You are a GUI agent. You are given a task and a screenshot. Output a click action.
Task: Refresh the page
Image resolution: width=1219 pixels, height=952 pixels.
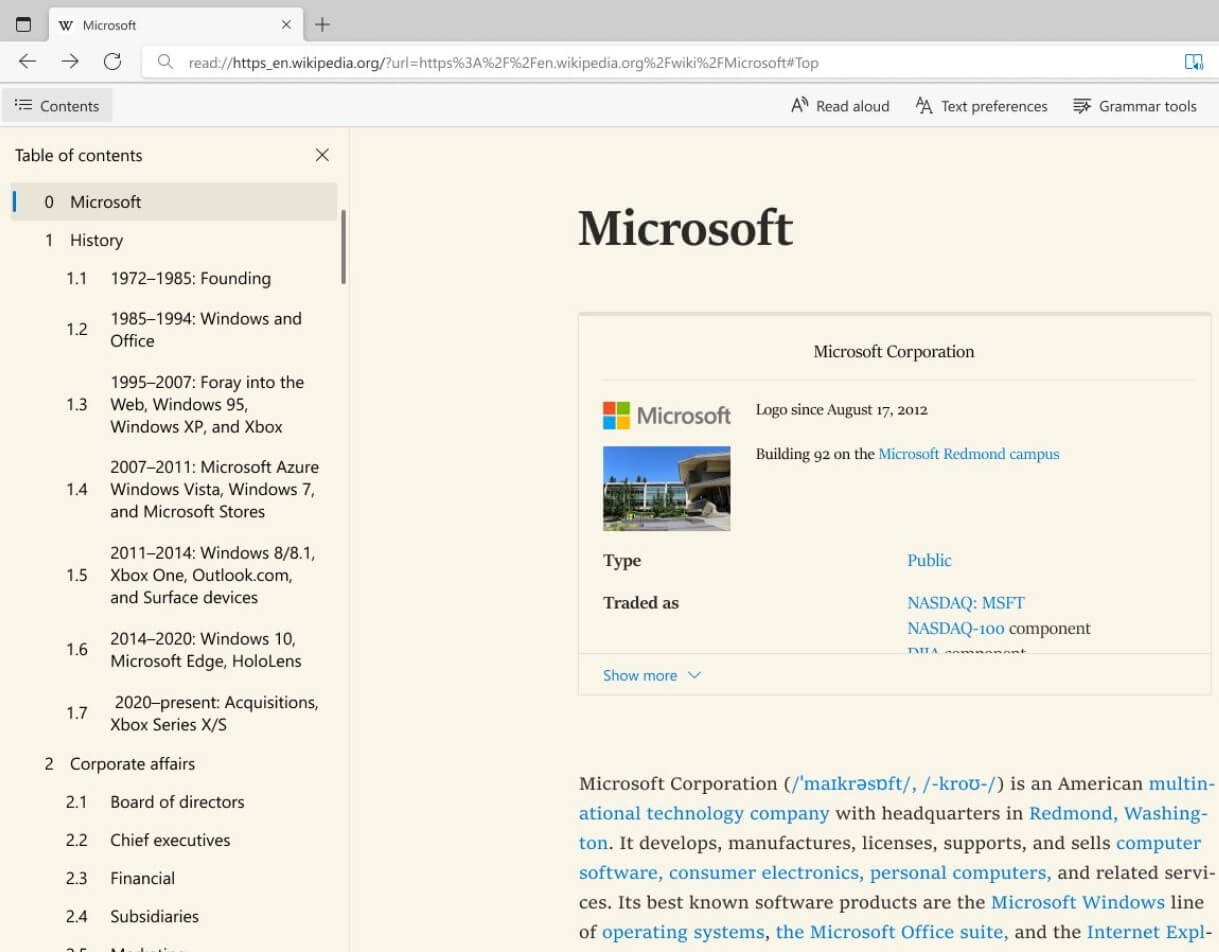pyautogui.click(x=113, y=62)
